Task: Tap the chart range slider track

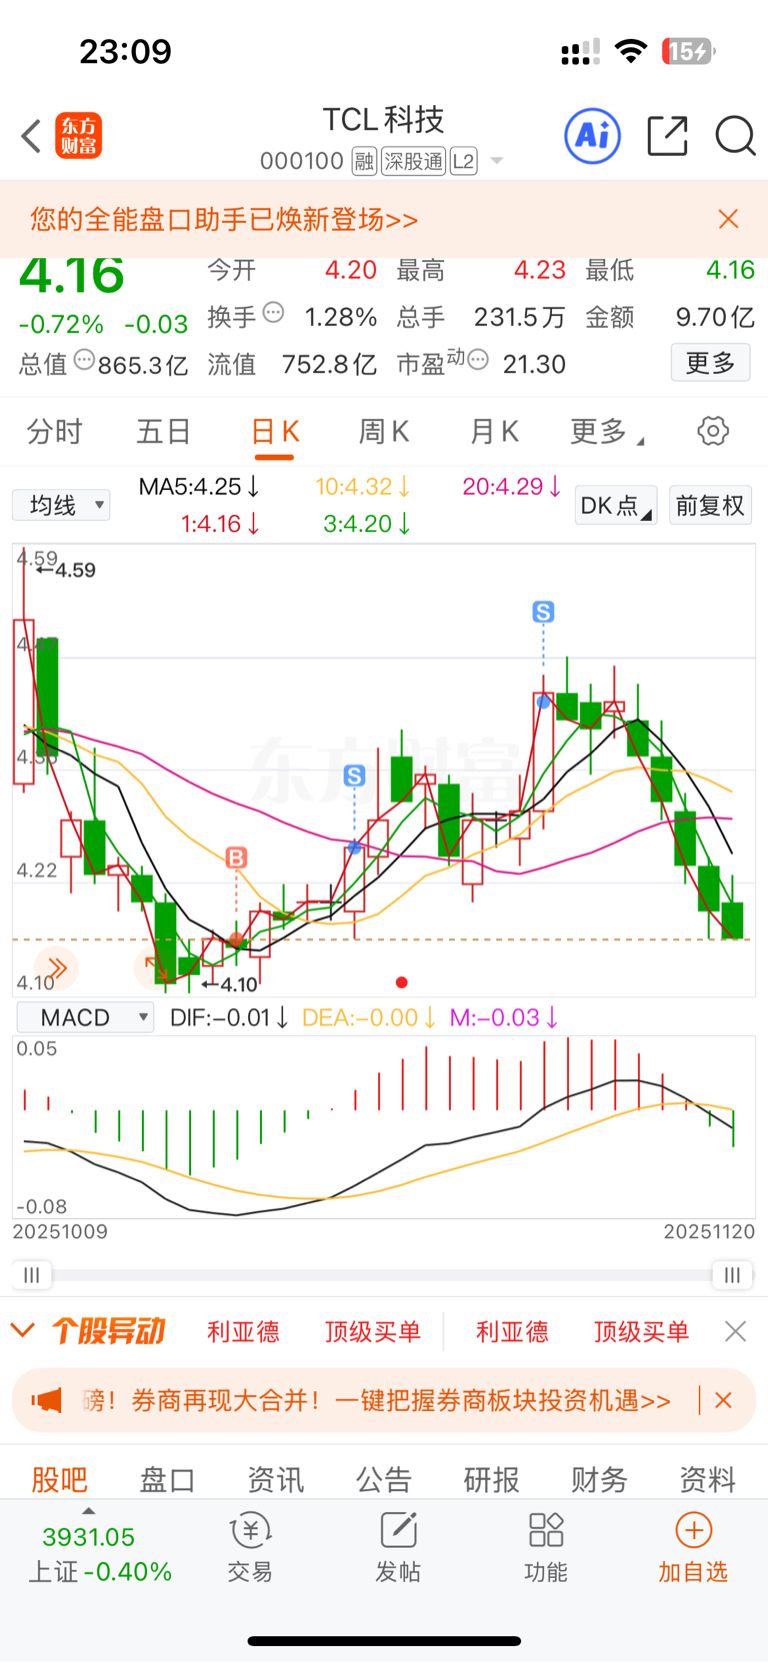Action: tap(382, 1275)
